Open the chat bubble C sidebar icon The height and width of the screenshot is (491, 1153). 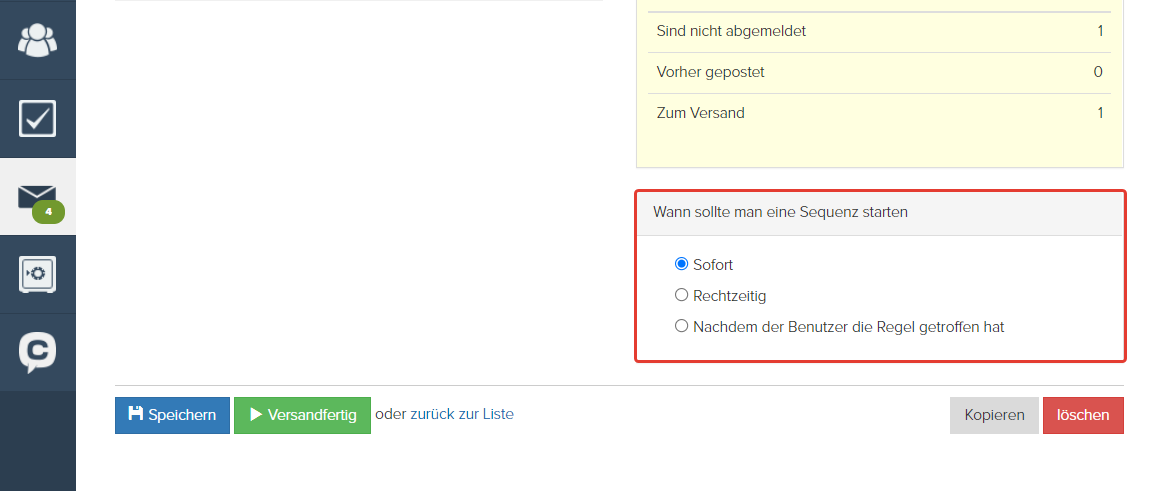pos(38,353)
